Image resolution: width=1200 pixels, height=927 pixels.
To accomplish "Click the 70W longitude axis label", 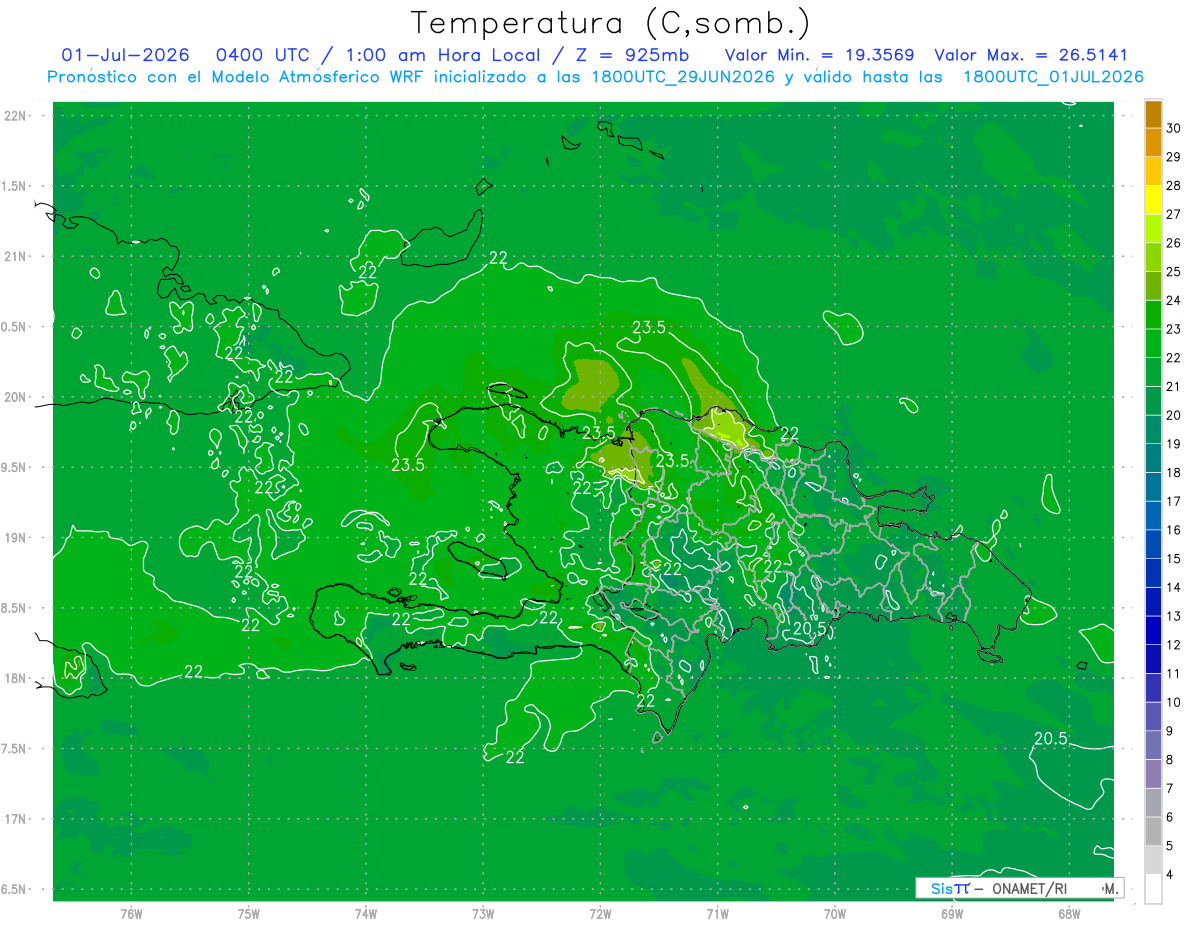I will coord(835,913).
